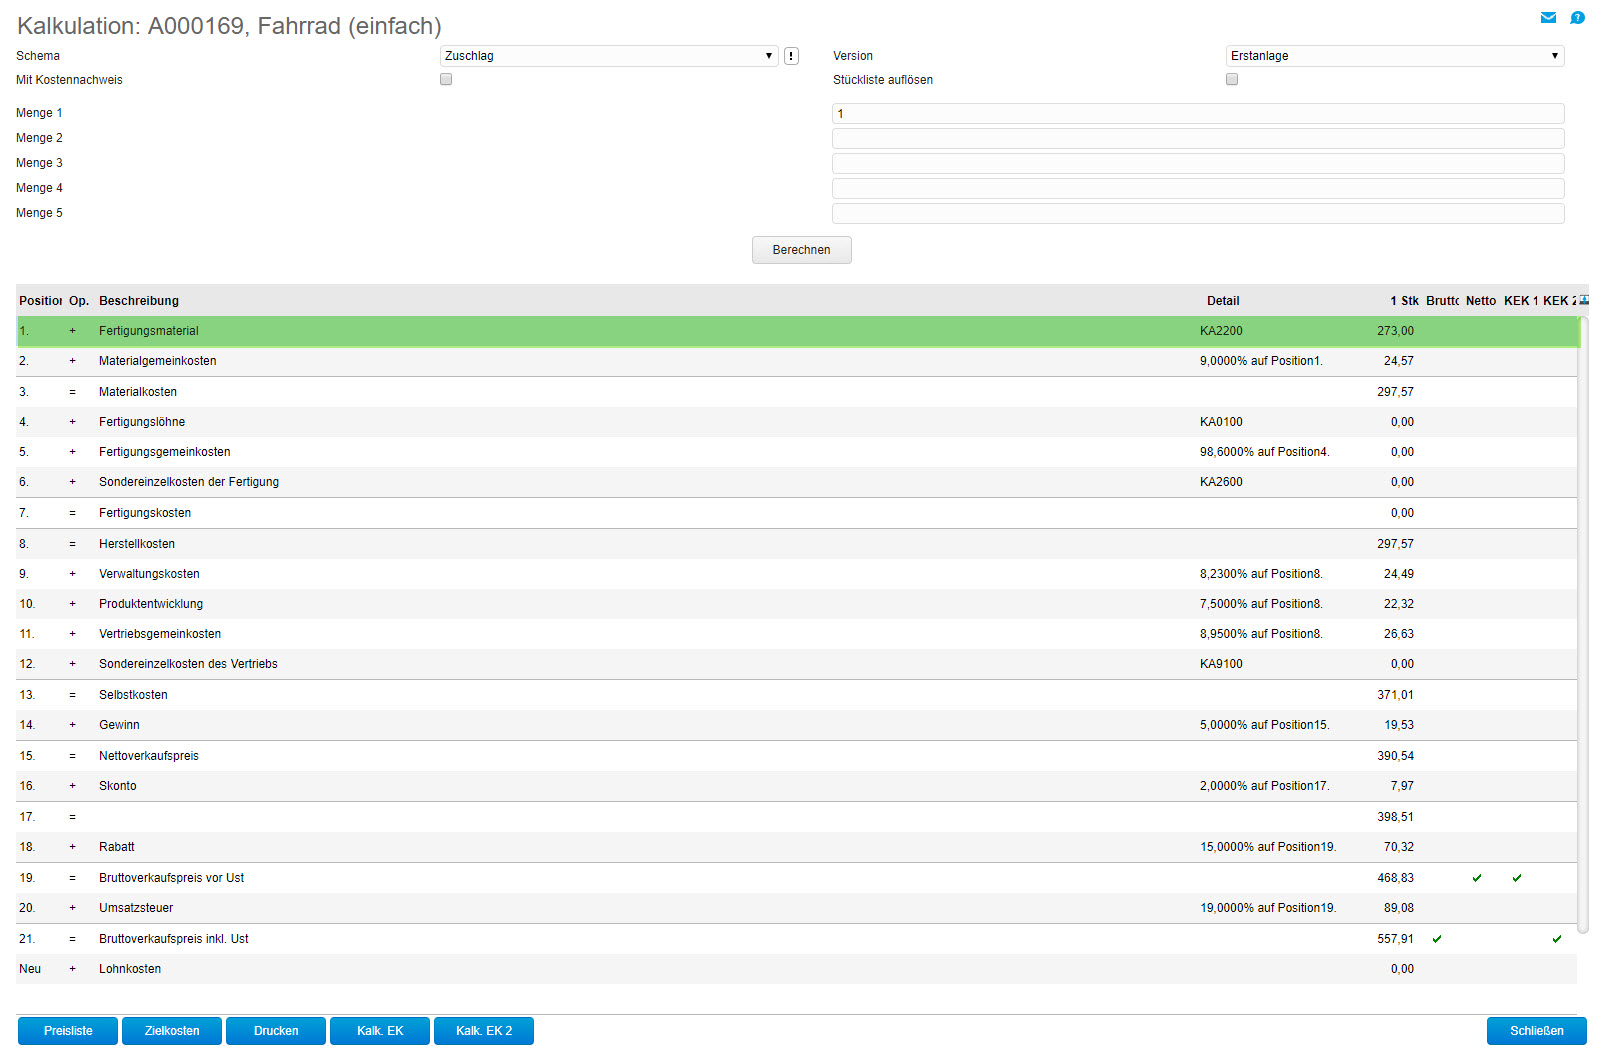Open Kalk. EK 2 button
The width and height of the screenshot is (1603, 1054).
coord(484,1031)
